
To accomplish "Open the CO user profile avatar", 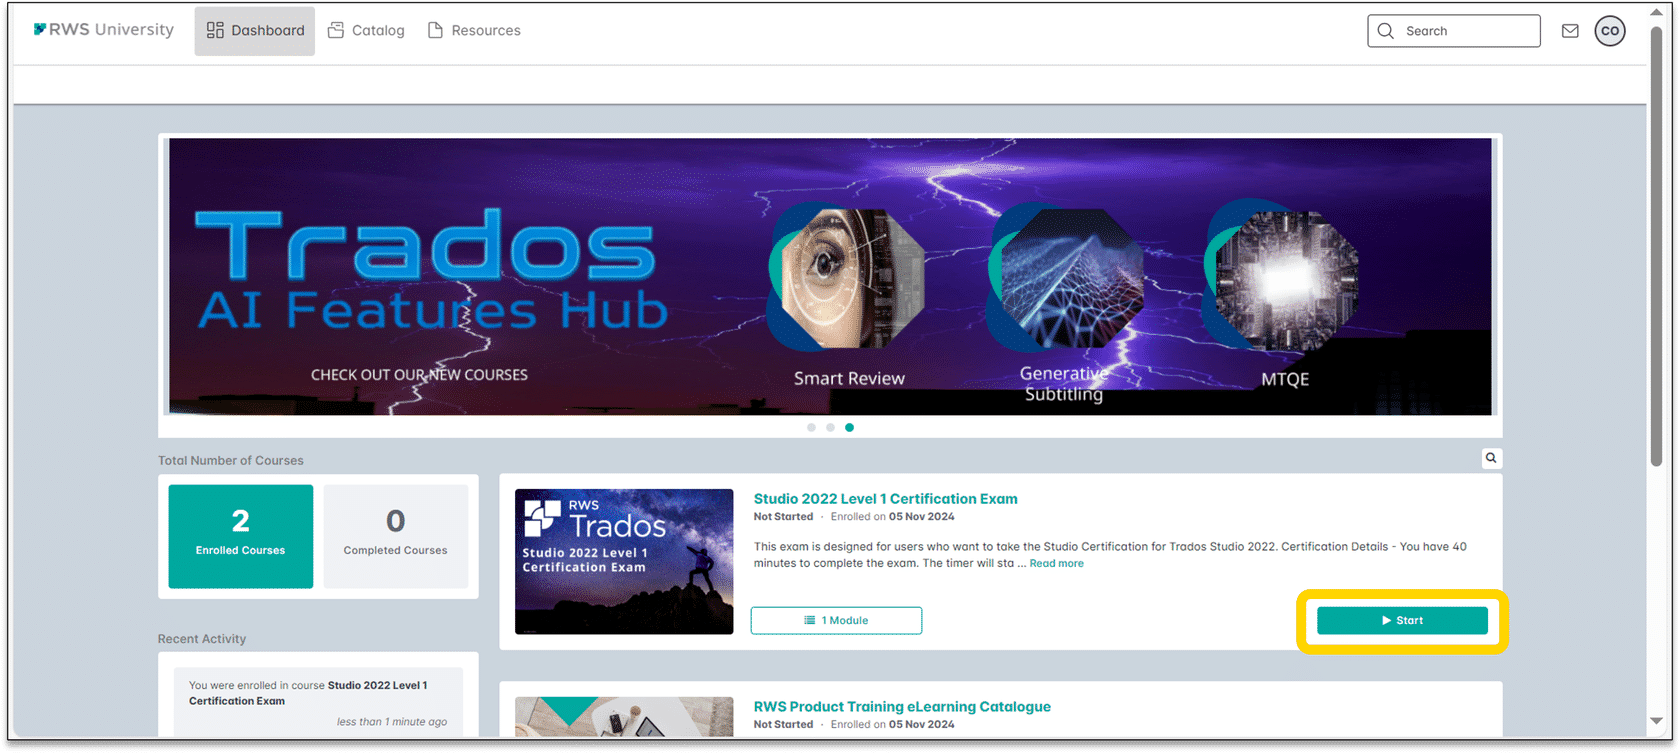I will (x=1610, y=31).
